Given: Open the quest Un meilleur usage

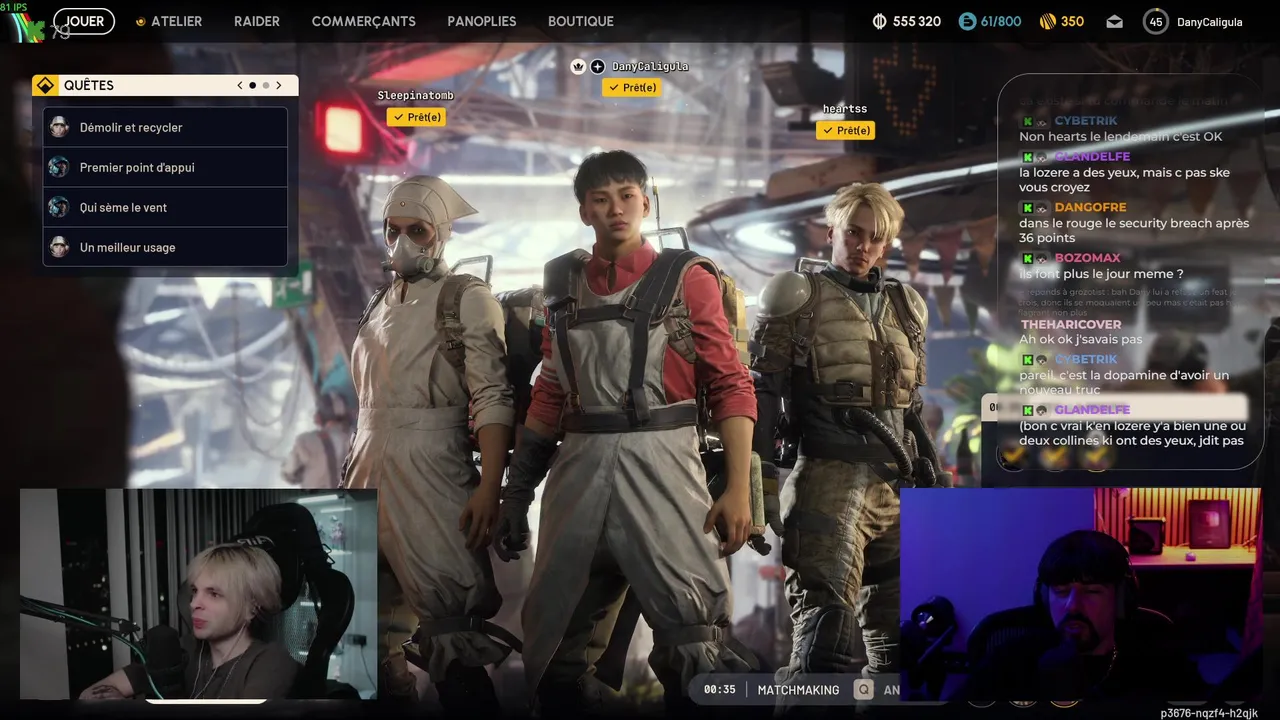Looking at the screenshot, I should (x=165, y=247).
